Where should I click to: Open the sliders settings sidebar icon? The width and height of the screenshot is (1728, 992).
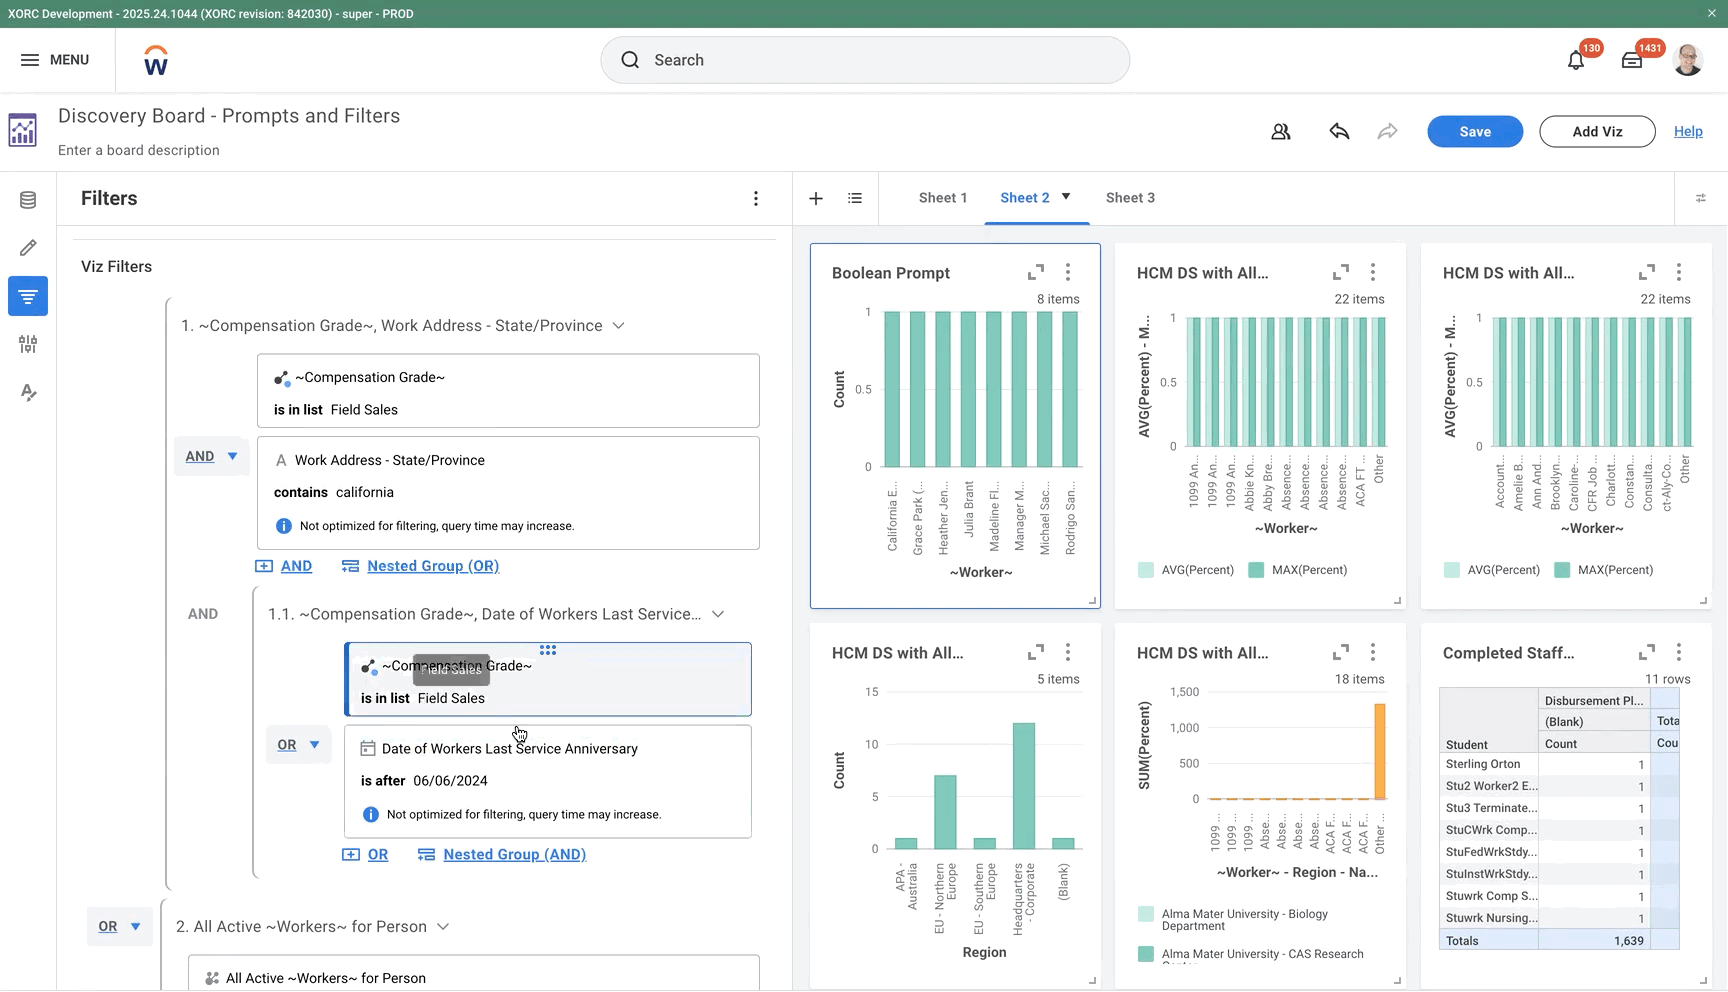pyautogui.click(x=28, y=344)
